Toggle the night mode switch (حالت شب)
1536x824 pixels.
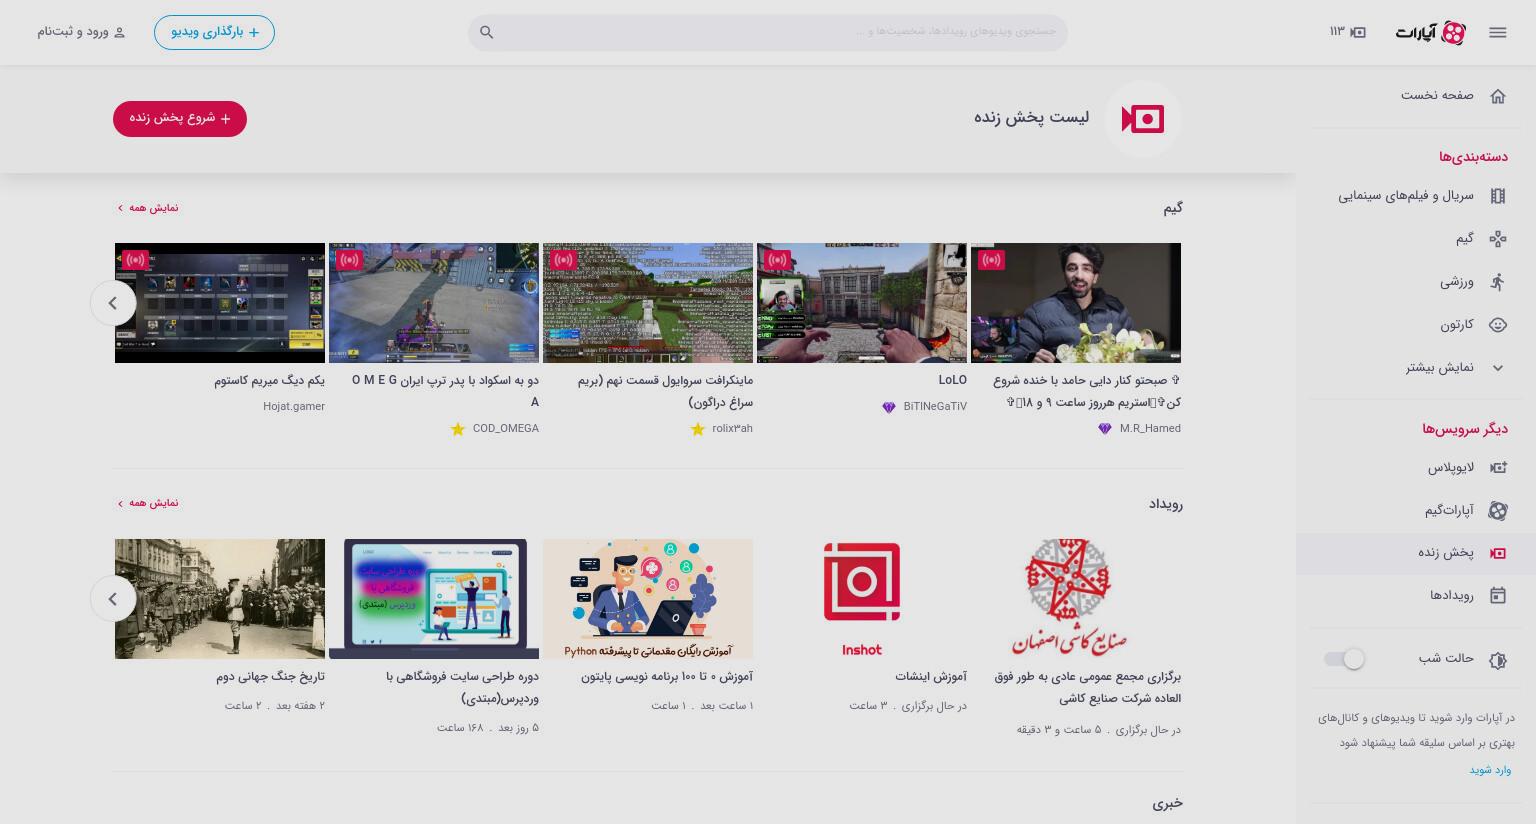click(1344, 659)
